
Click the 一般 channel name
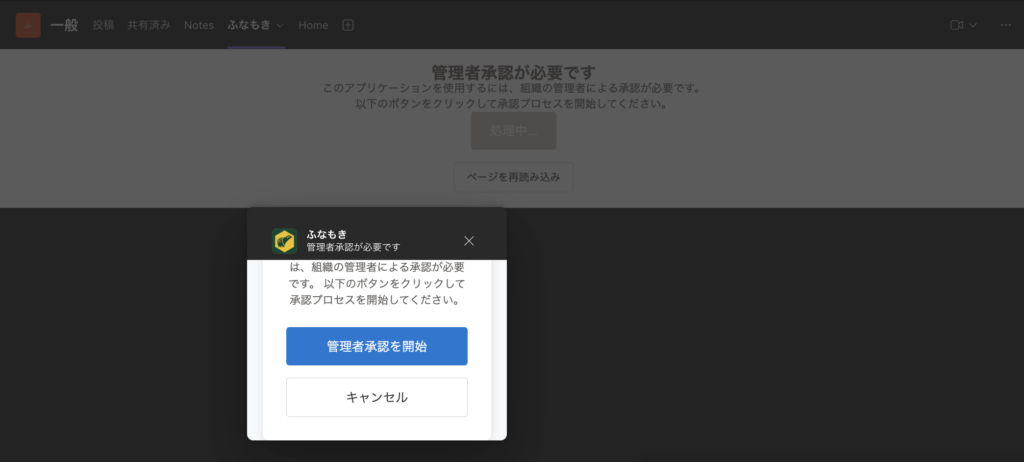point(64,25)
